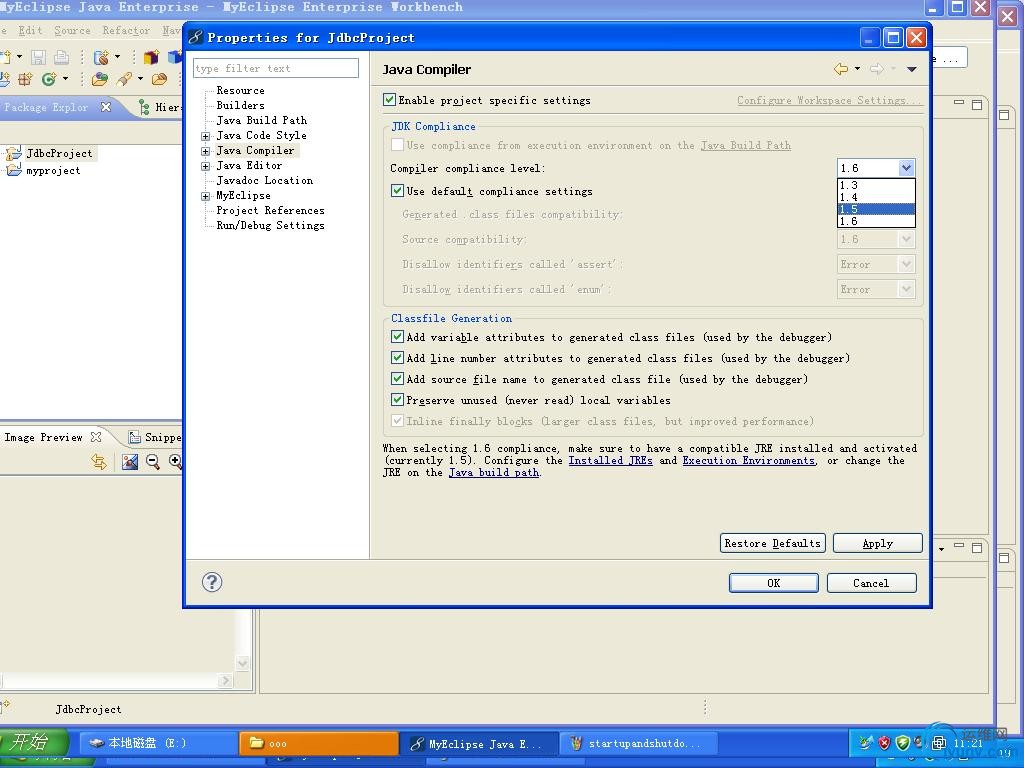The height and width of the screenshot is (768, 1024).
Task: Click the type filter text field
Action: [276, 68]
